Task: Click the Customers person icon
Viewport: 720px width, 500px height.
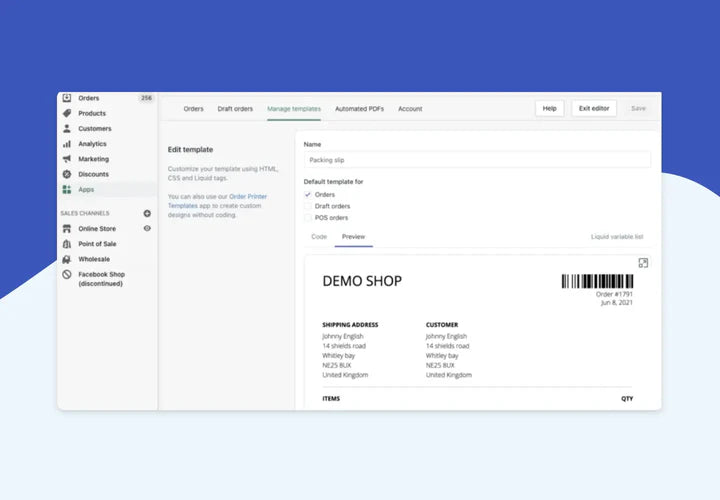Action: pyautogui.click(x=67, y=129)
